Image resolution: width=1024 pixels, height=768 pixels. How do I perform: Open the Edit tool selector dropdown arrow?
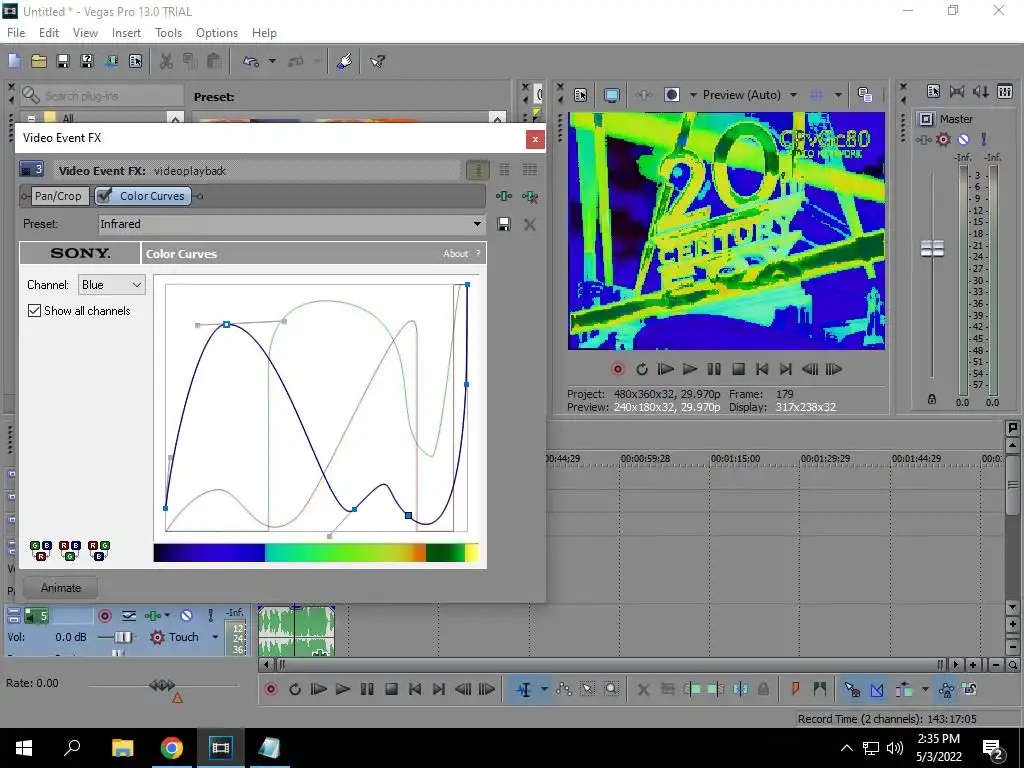pyautogui.click(x=544, y=689)
